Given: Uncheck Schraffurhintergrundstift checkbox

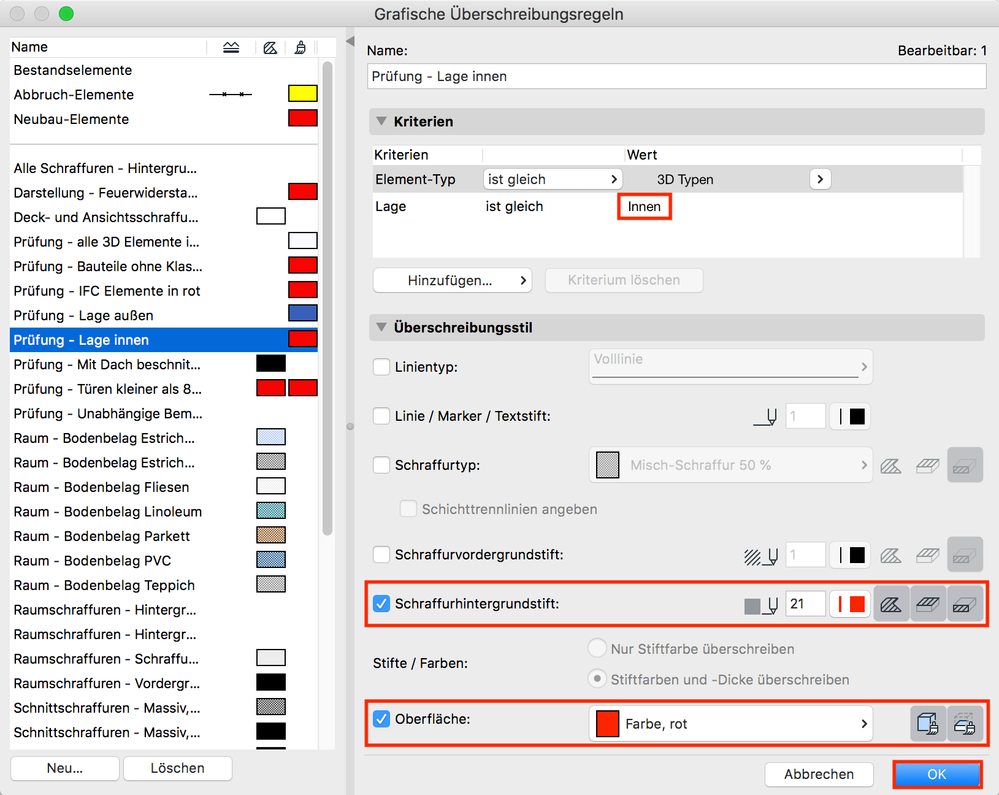Looking at the screenshot, I should click(381, 603).
